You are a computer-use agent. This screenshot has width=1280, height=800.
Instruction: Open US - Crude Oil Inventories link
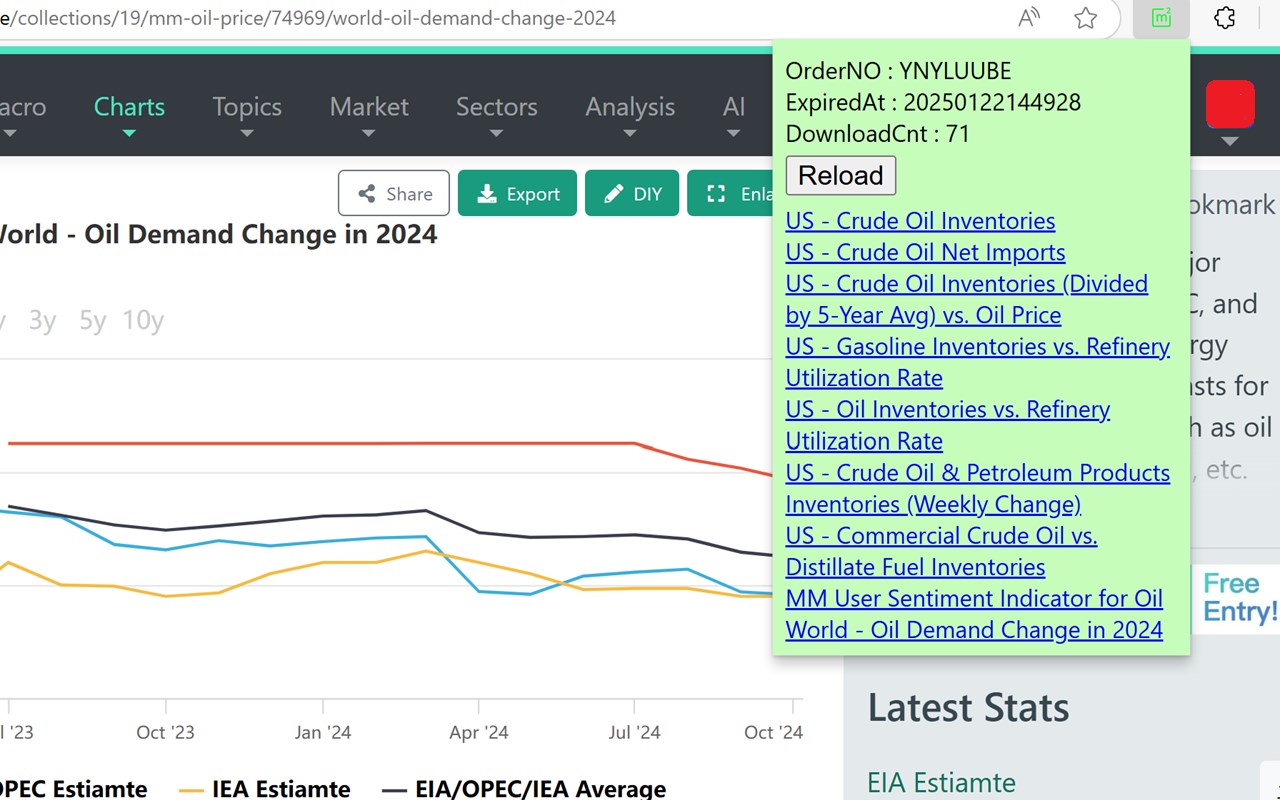coord(920,221)
